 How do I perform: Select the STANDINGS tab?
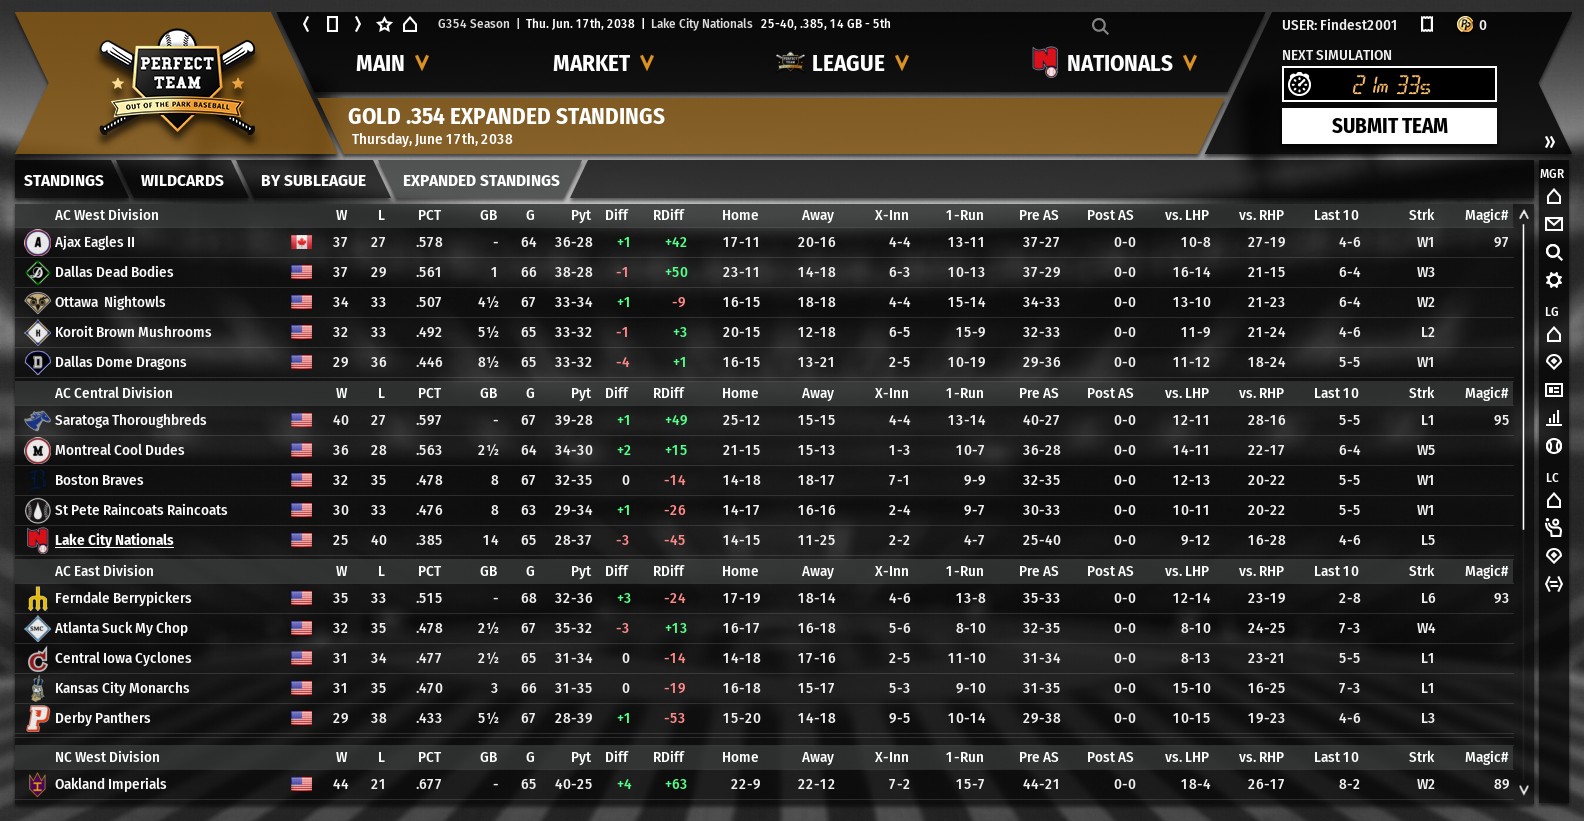click(64, 181)
